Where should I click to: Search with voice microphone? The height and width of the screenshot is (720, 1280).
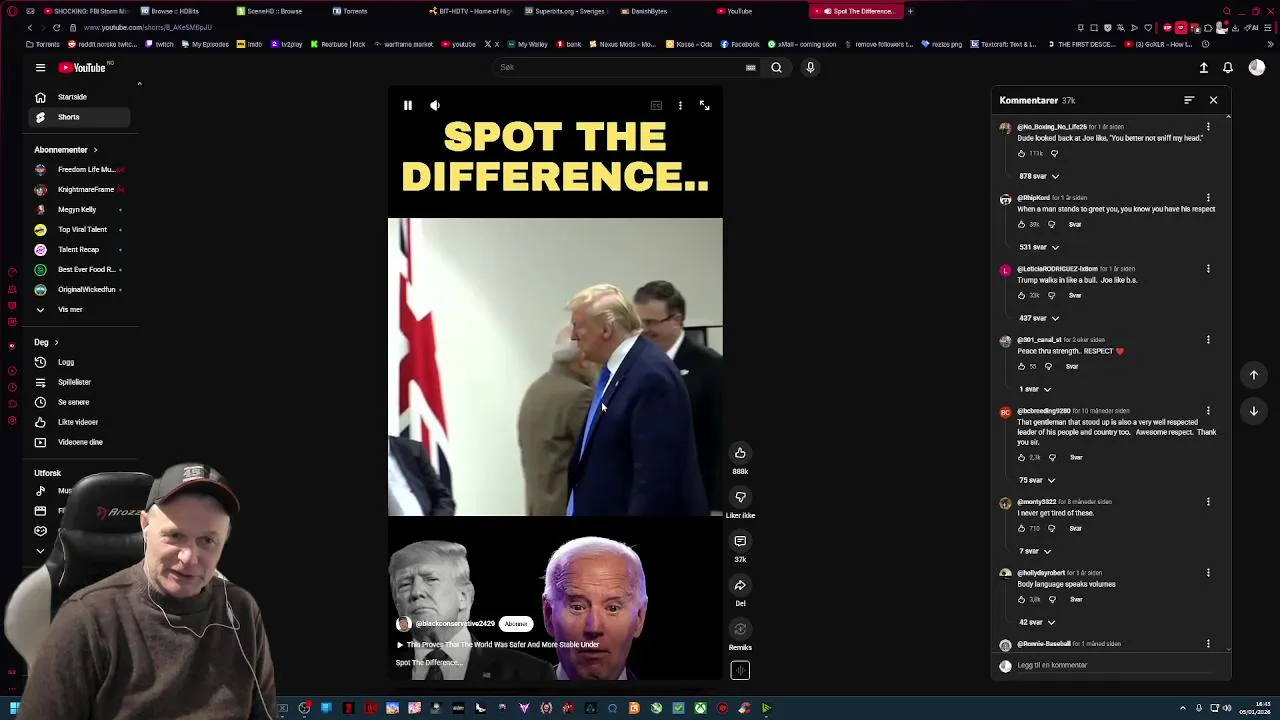tap(810, 67)
